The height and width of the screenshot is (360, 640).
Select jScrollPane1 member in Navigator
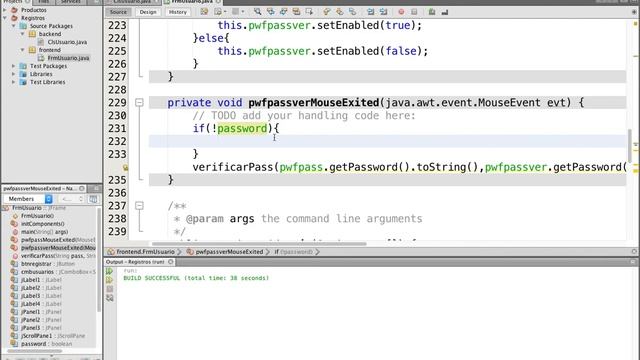pyautogui.click(x=53, y=336)
